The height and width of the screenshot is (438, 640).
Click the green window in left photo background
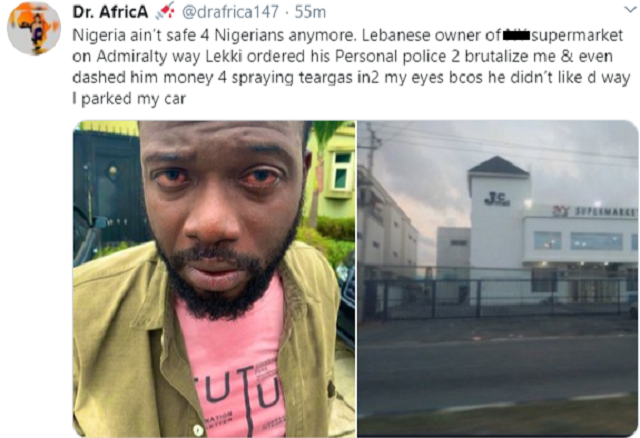(342, 170)
